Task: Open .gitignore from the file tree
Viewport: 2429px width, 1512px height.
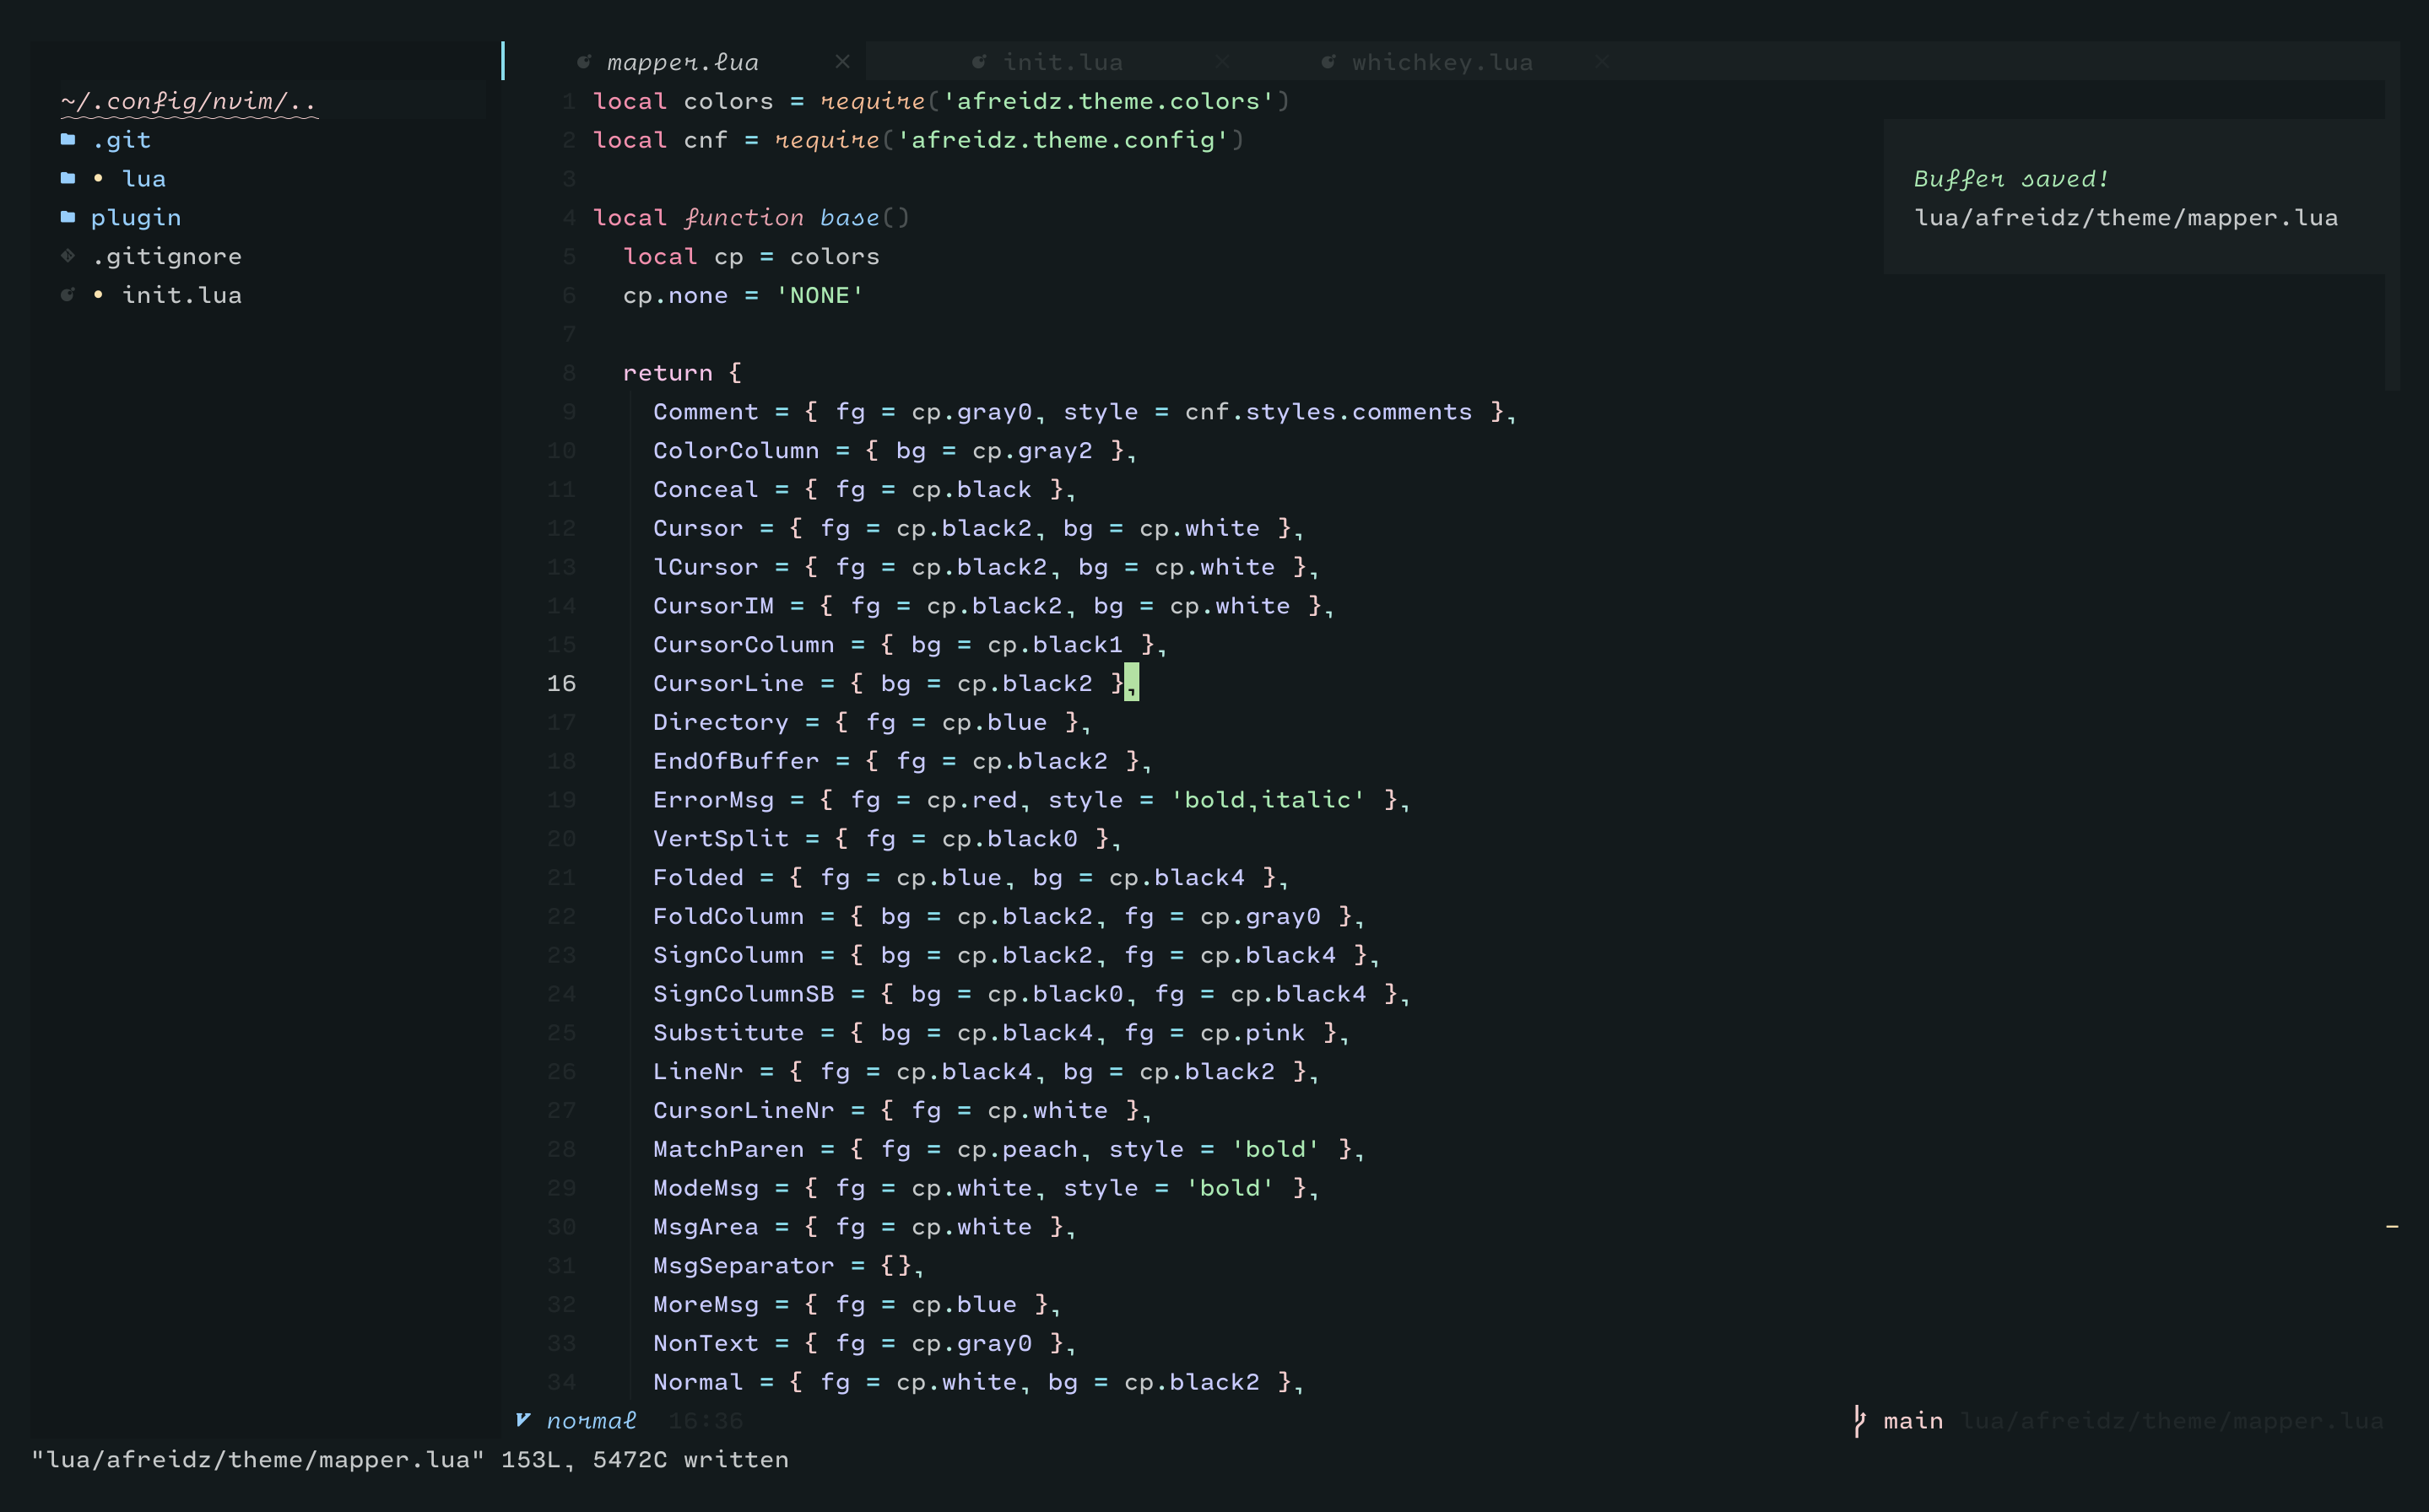Action: tap(167, 257)
